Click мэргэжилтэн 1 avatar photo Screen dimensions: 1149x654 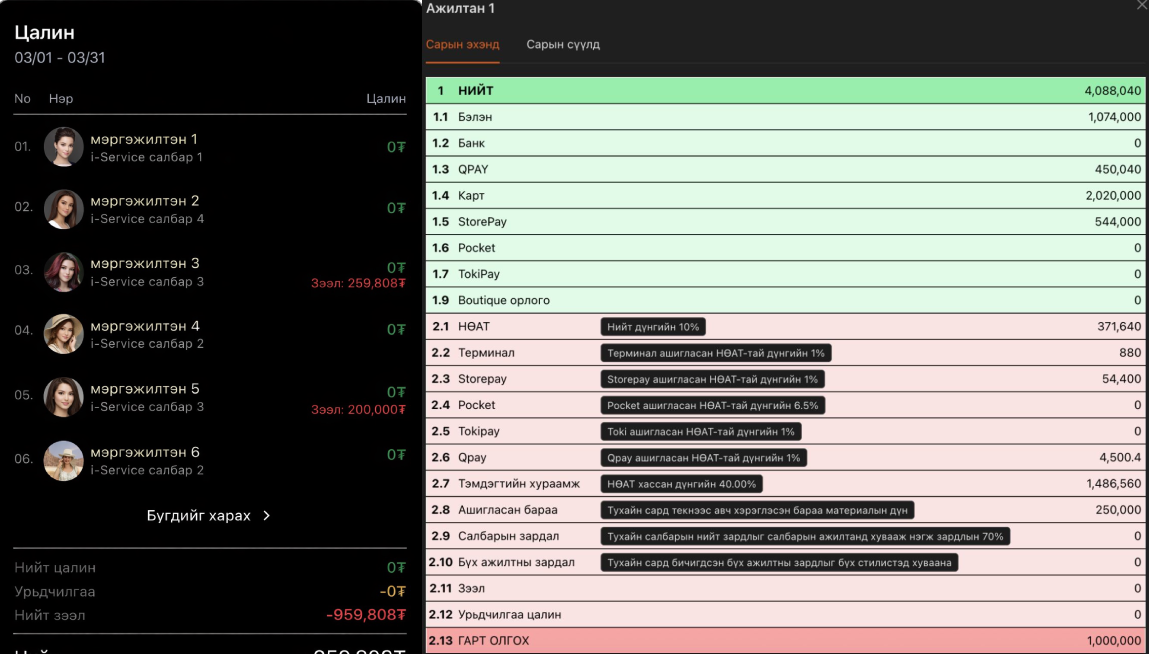click(x=64, y=147)
